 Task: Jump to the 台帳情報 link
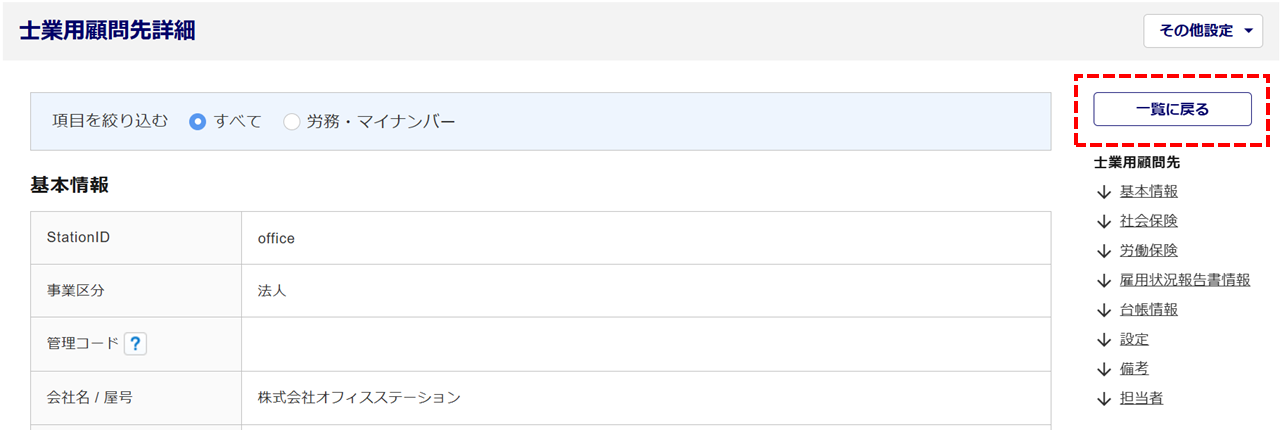[x=1148, y=310]
